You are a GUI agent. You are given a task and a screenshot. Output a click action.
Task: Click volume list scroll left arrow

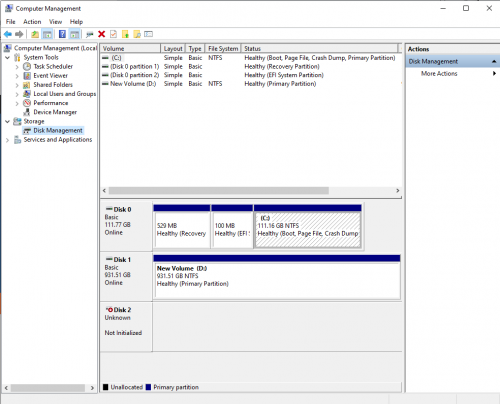104,190
